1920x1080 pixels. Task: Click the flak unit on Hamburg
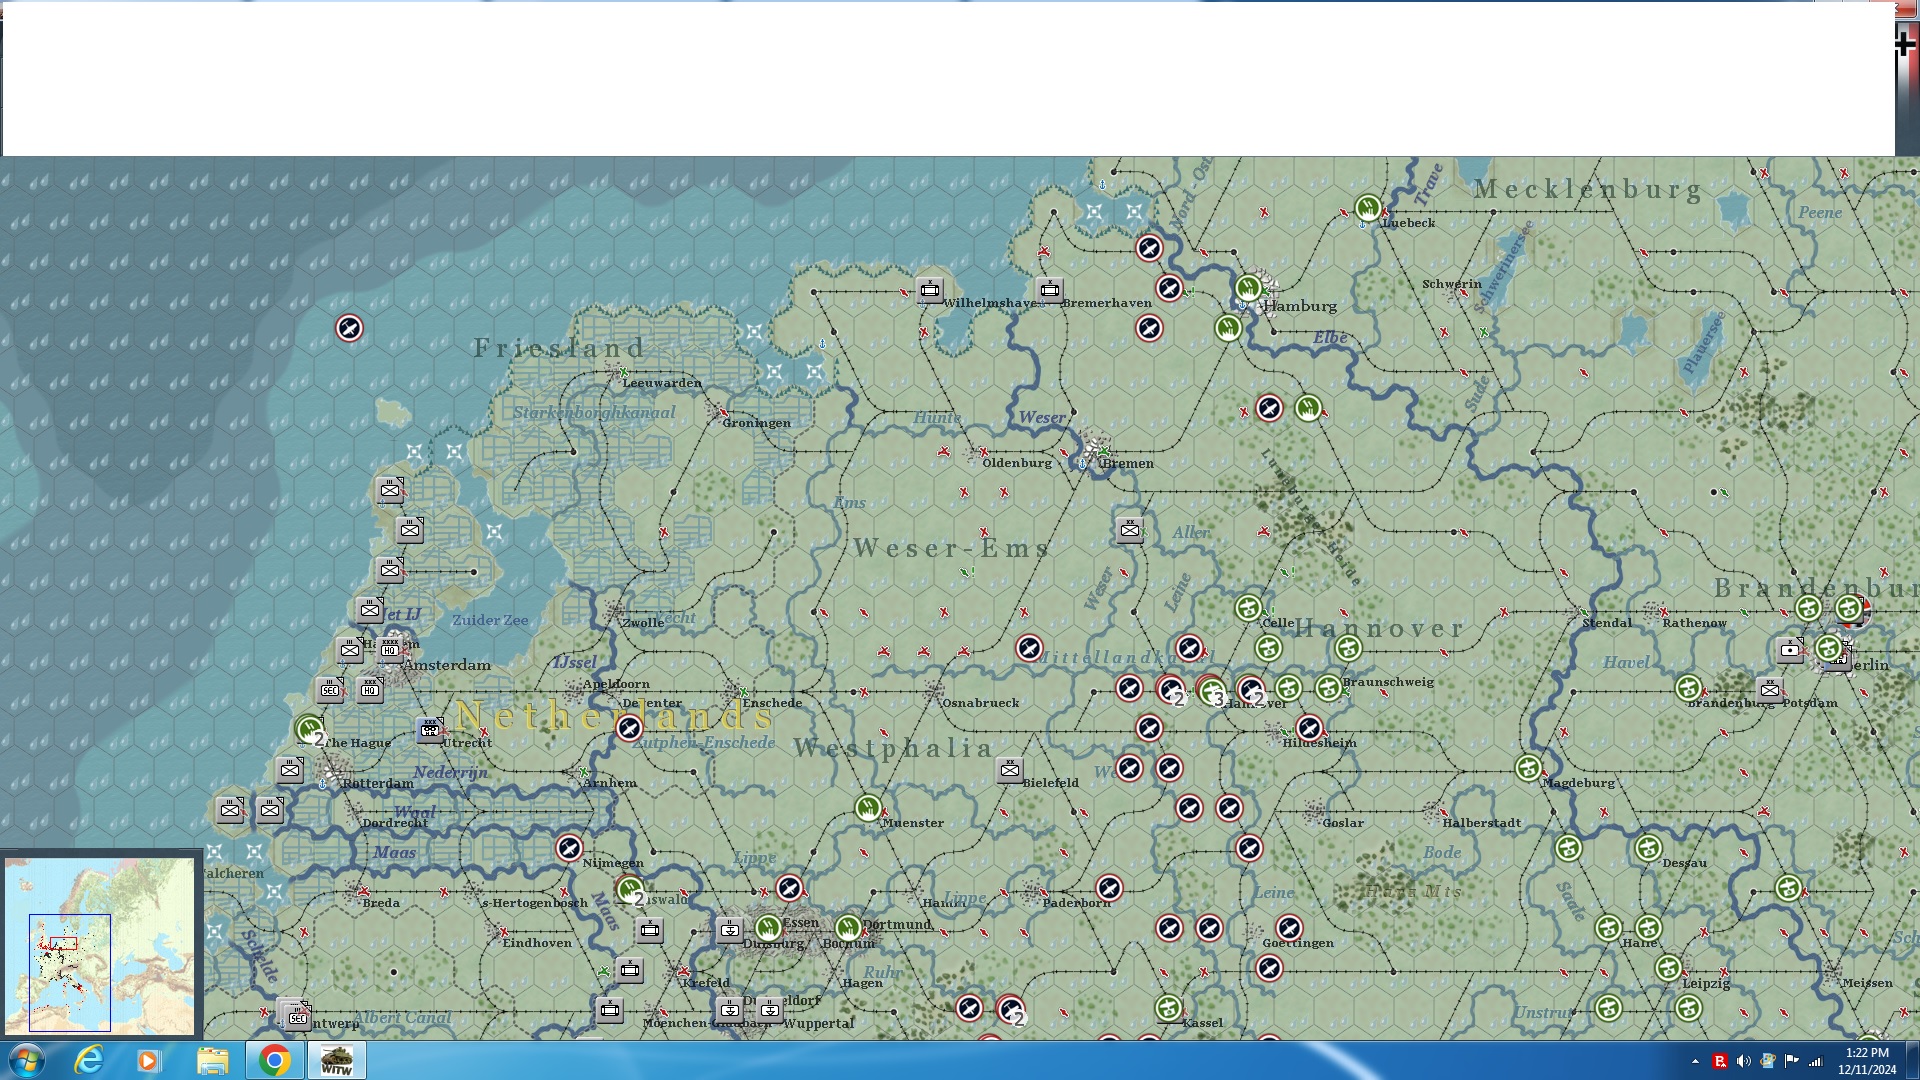1247,288
